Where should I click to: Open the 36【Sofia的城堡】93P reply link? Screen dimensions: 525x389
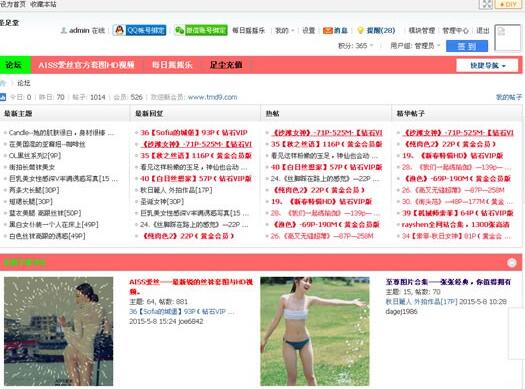click(x=194, y=133)
